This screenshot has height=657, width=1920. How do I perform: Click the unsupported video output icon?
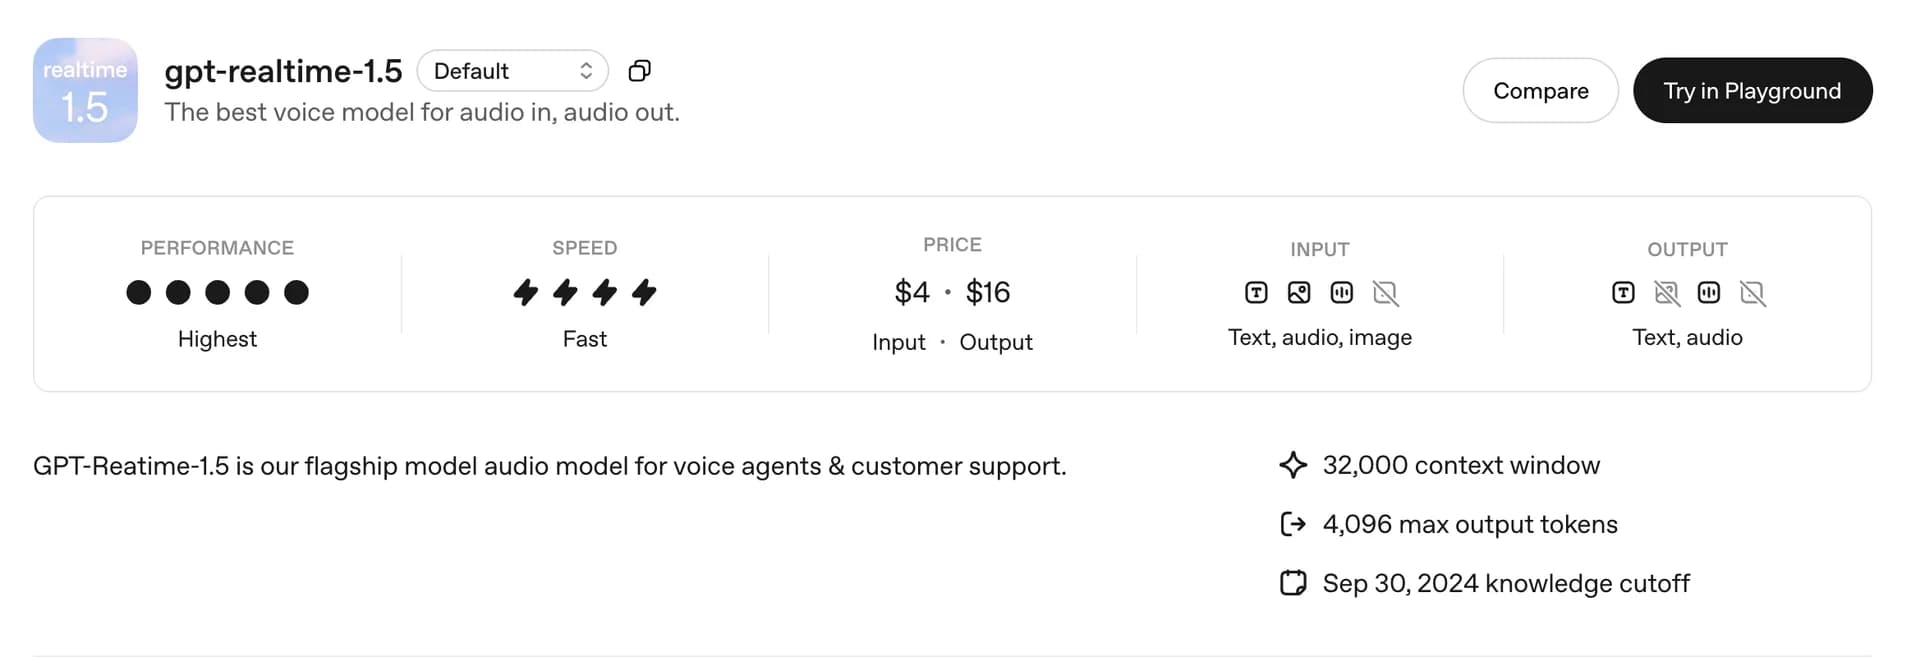[x=1752, y=293]
